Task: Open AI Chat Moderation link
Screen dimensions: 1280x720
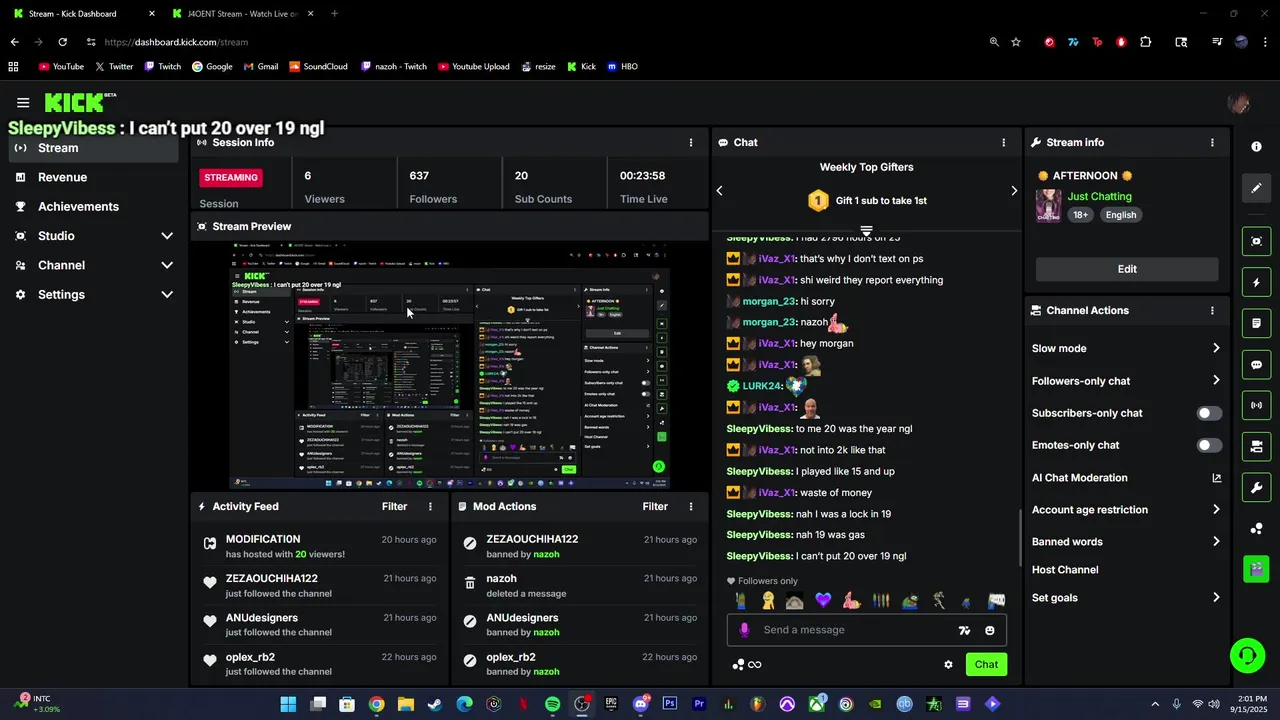Action: (x=1127, y=478)
